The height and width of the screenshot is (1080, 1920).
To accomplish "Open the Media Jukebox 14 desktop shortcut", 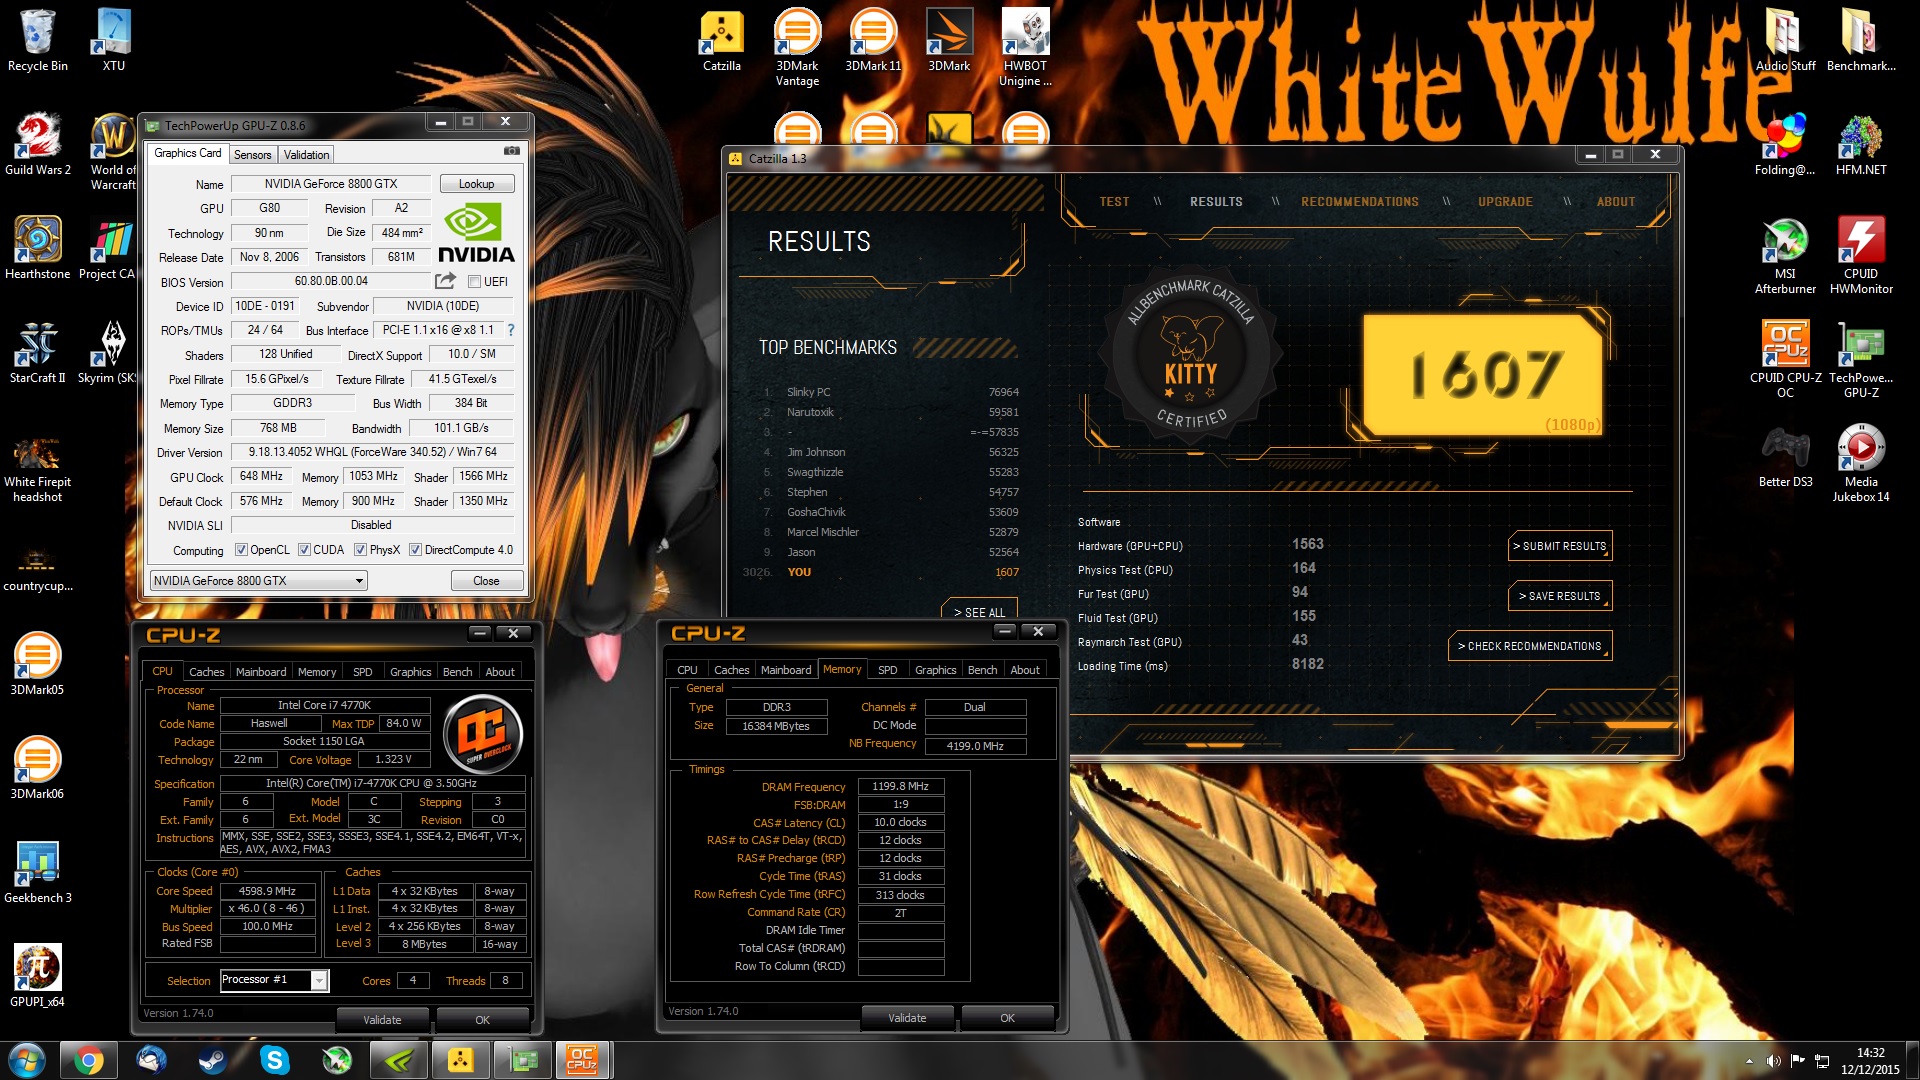I will pos(1861,465).
